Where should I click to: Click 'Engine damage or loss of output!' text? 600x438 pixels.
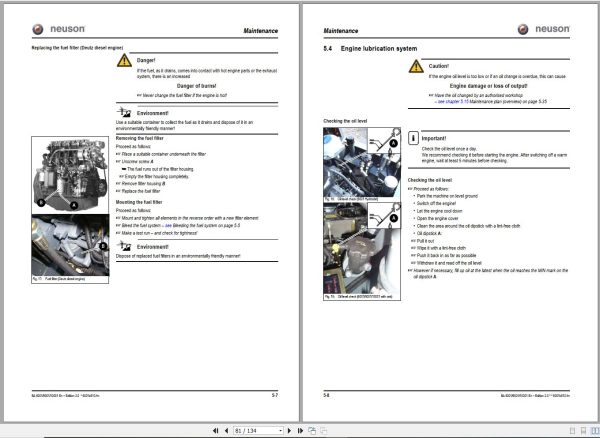[x=488, y=86]
